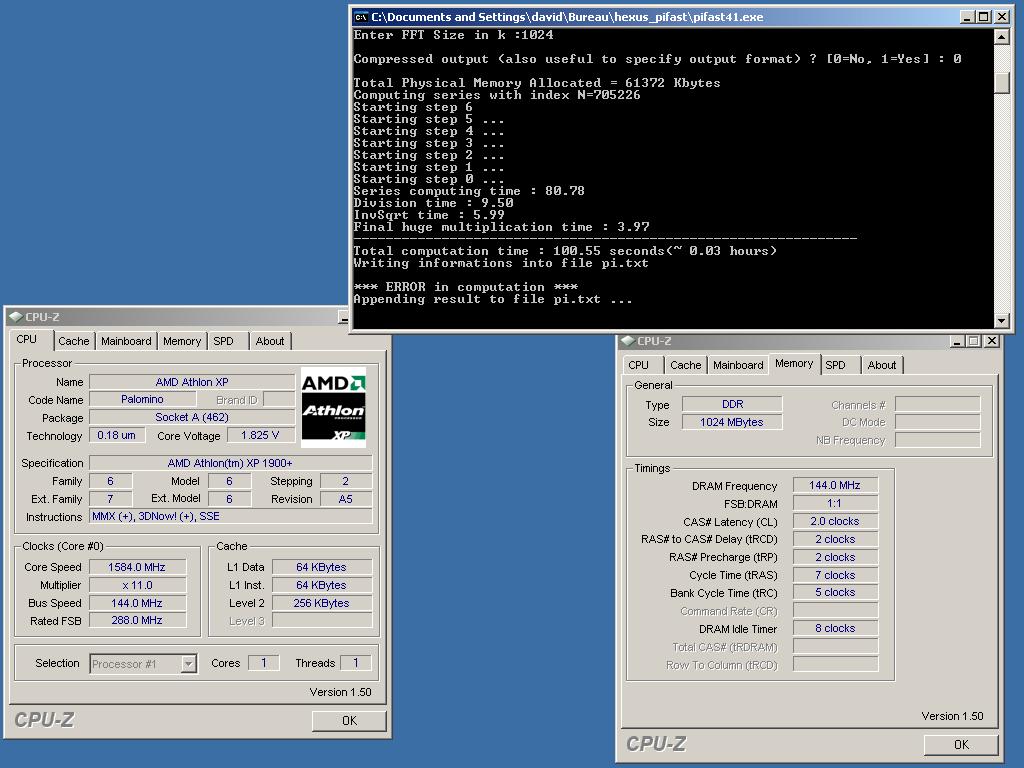This screenshot has width=1024, height=768.
Task: Click the Name field showing AMD Athlon XP
Action: point(192,381)
